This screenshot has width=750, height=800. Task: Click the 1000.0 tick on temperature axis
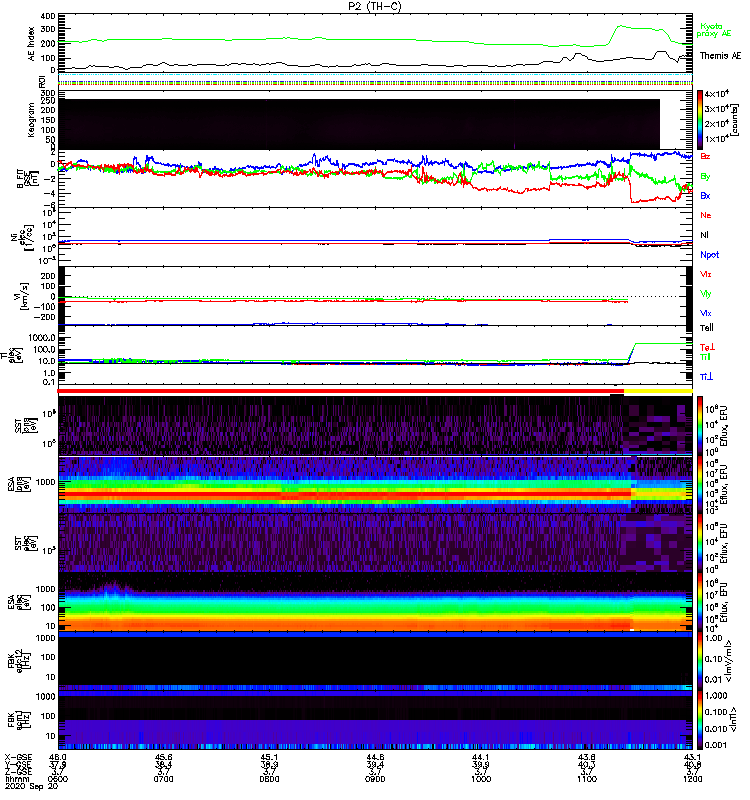[42, 338]
